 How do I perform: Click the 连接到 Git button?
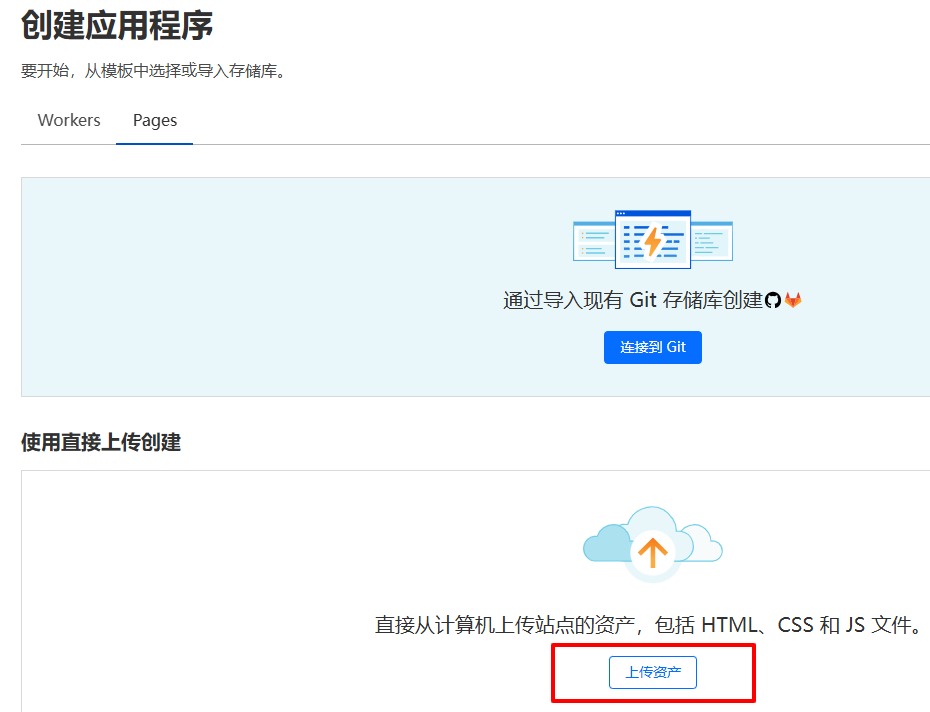pyautogui.click(x=652, y=347)
